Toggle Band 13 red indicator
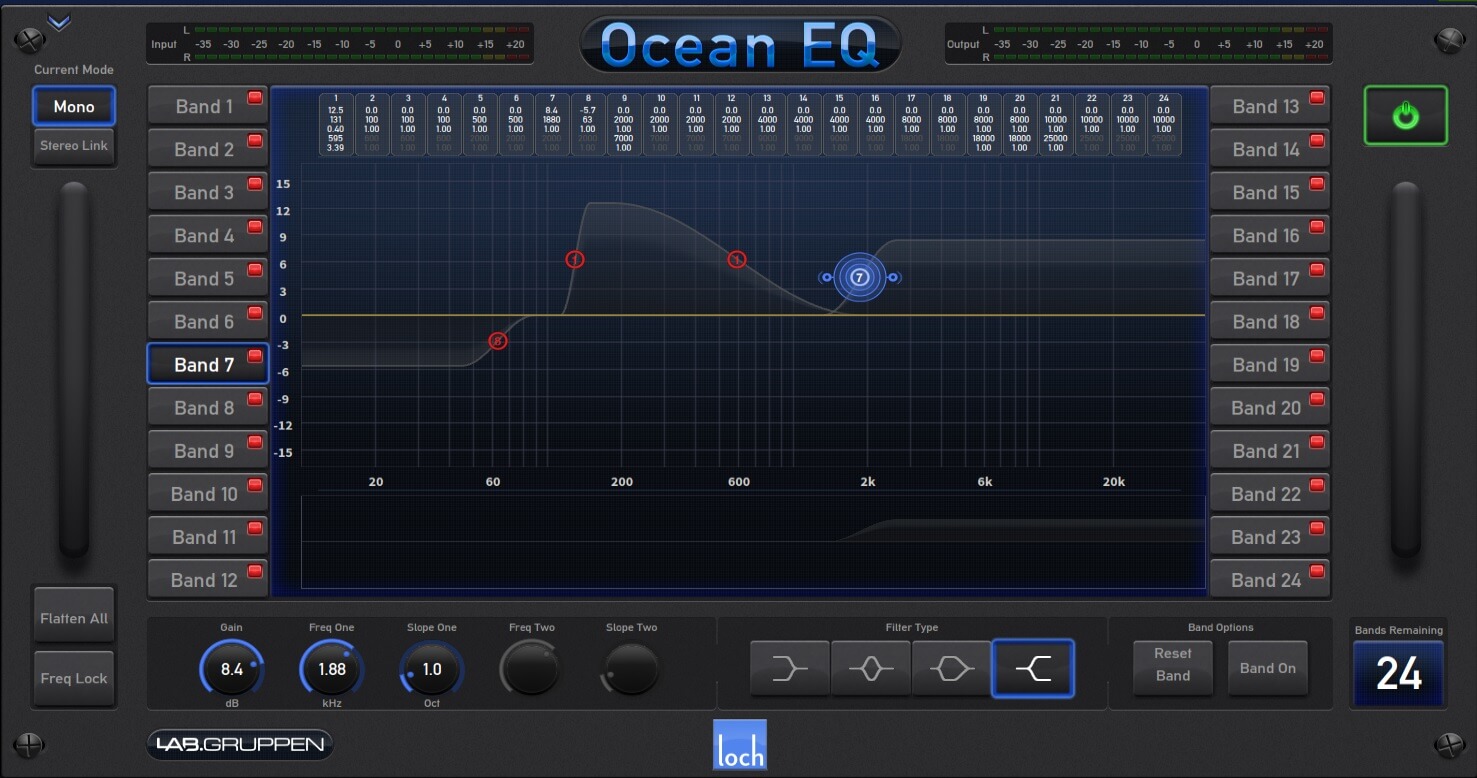1477x778 pixels. (x=1316, y=98)
